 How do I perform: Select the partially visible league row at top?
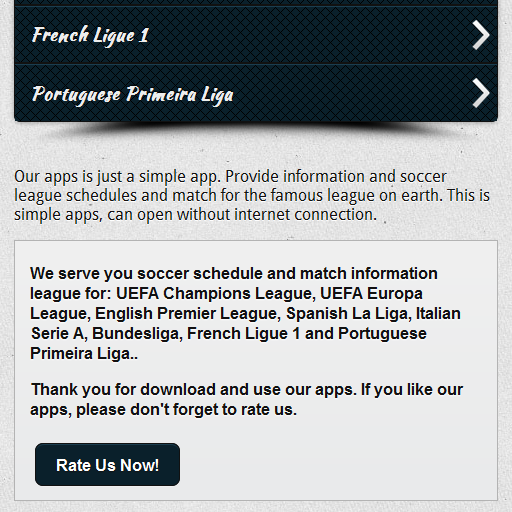click(x=256, y=3)
